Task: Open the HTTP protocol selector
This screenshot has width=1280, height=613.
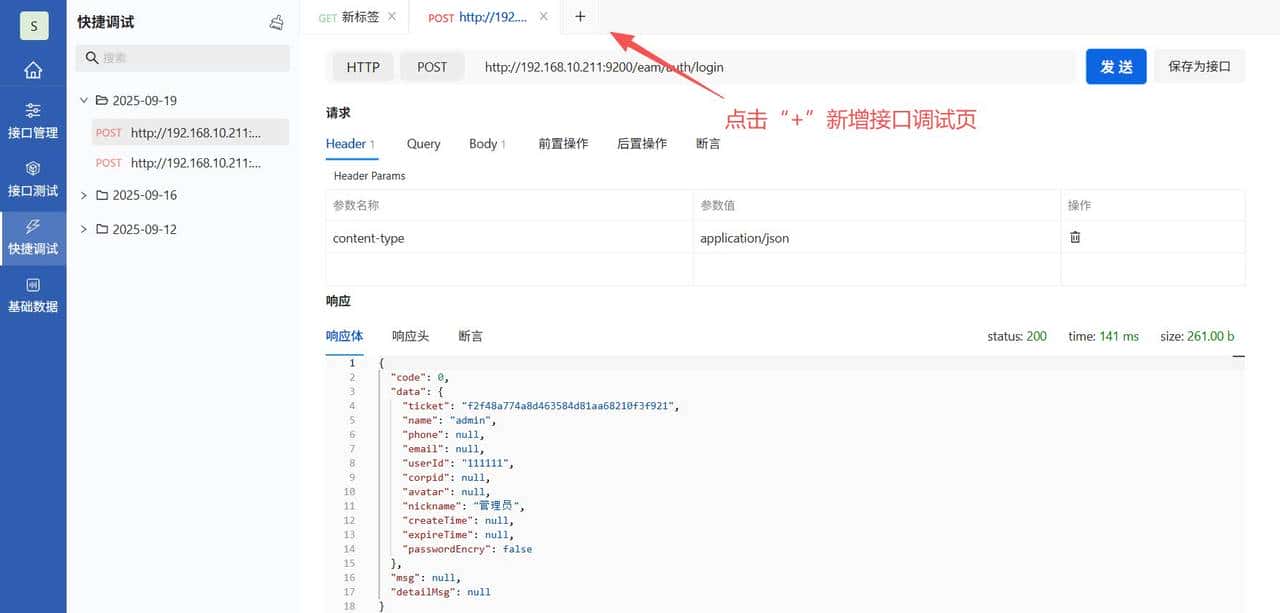Action: click(x=362, y=67)
